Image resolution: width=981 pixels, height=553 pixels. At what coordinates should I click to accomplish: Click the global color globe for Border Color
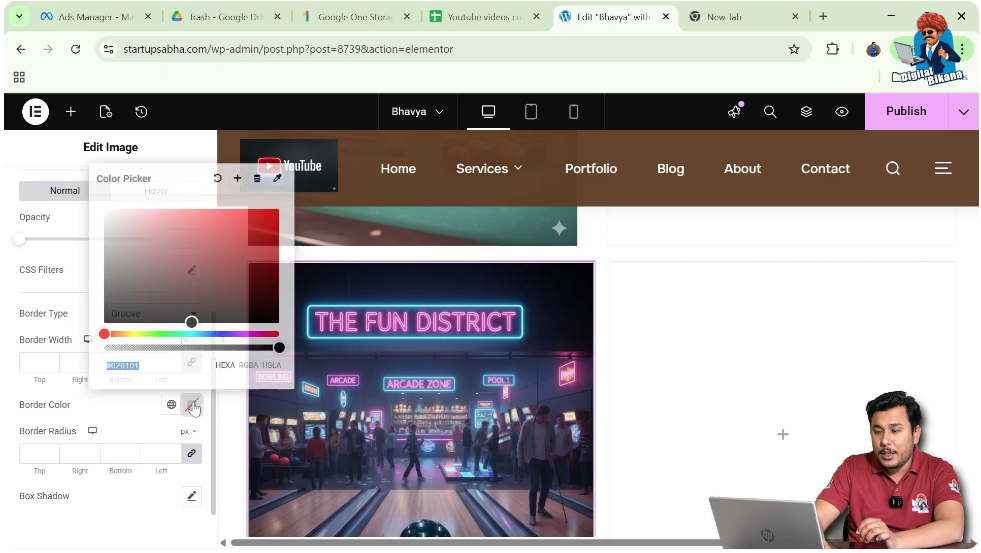coord(171,405)
